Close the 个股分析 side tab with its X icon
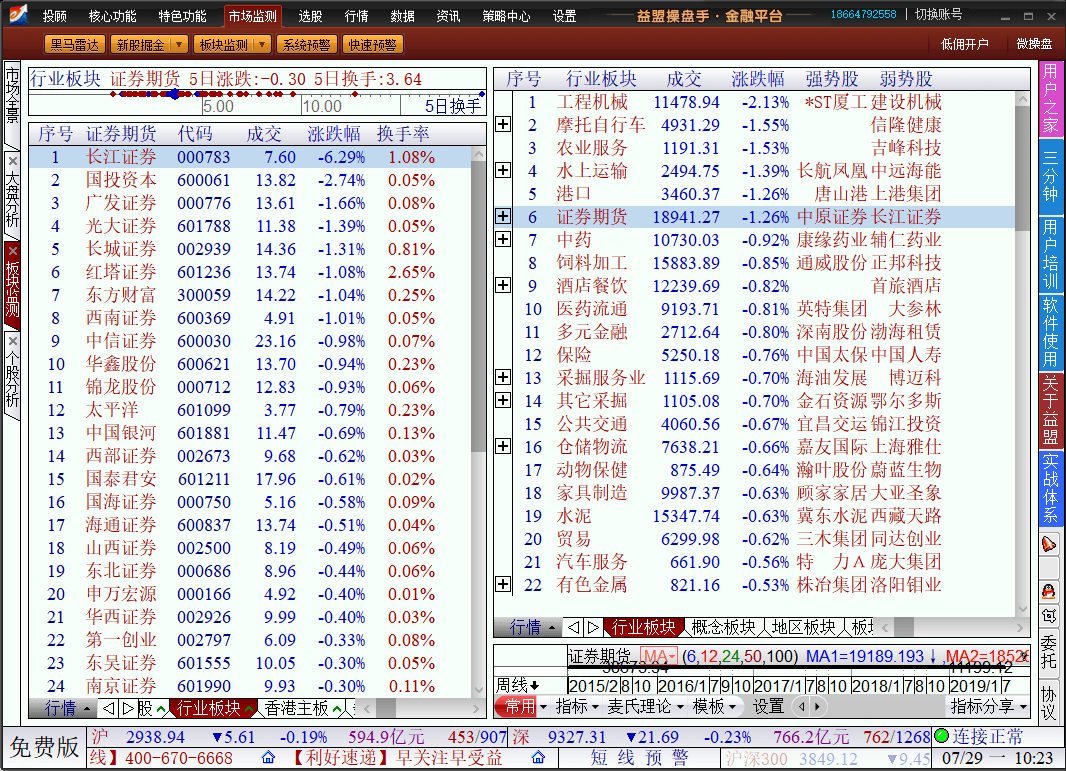This screenshot has height=771, width=1066. click(x=13, y=340)
